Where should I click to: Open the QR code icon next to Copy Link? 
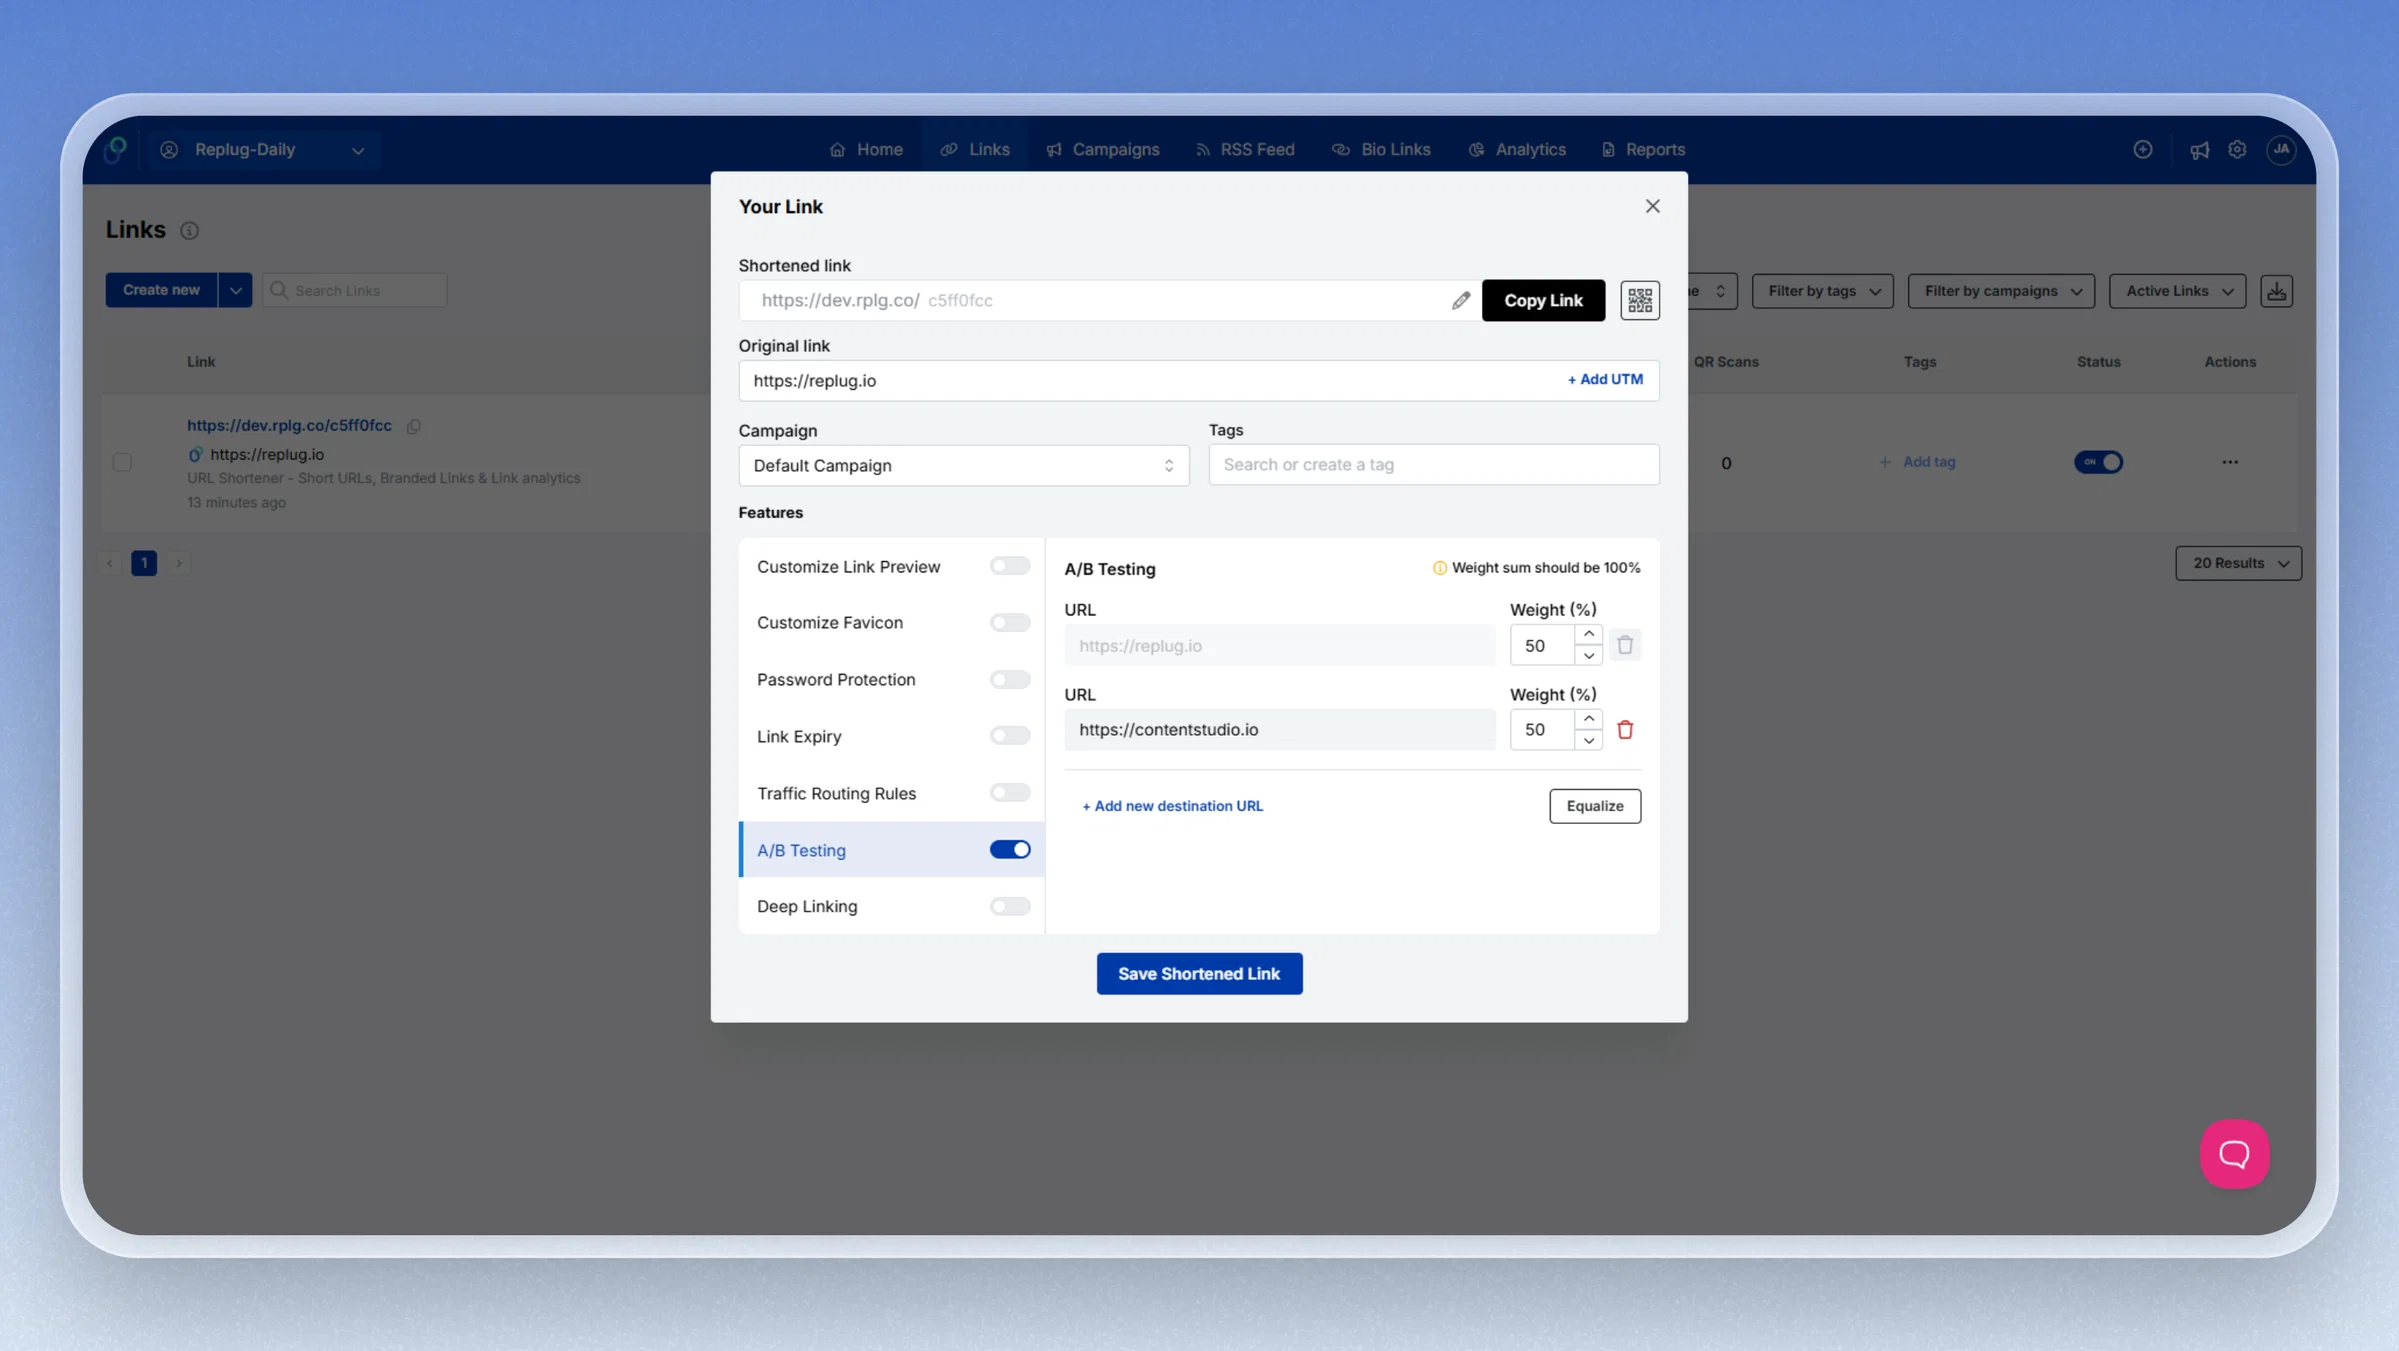click(x=1639, y=300)
